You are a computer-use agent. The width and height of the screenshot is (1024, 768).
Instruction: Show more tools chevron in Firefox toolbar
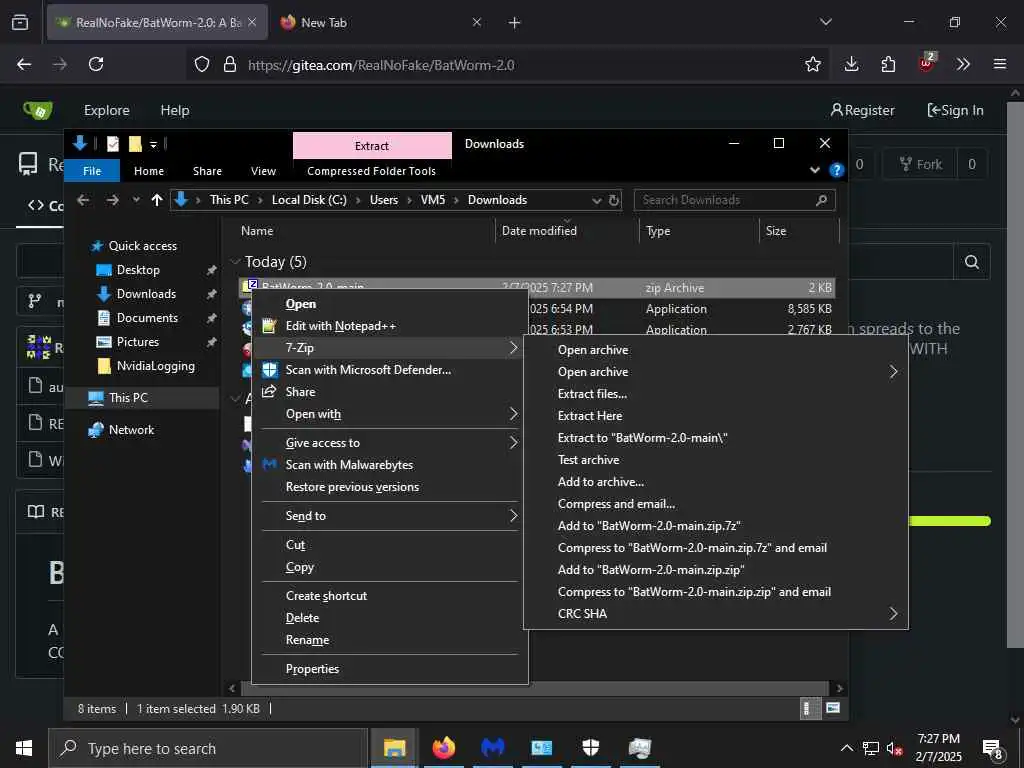[x=963, y=64]
